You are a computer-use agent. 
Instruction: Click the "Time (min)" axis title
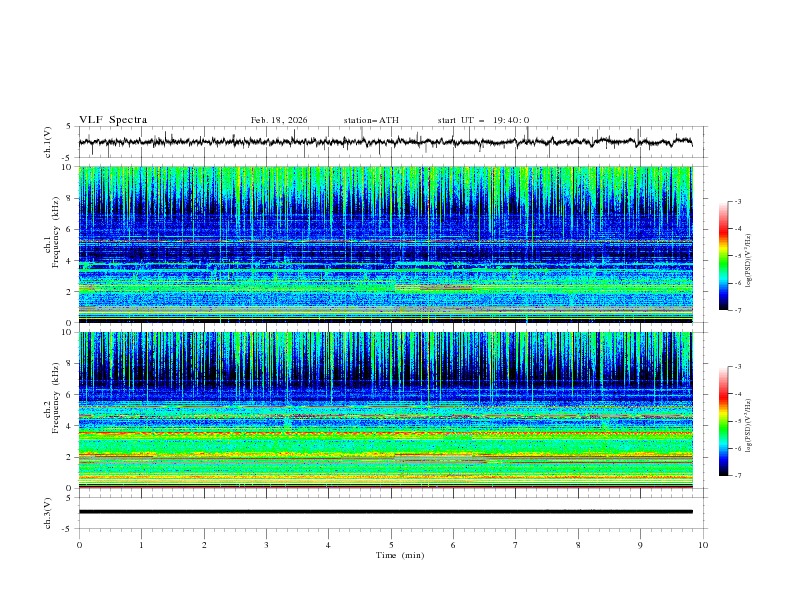(x=400, y=555)
